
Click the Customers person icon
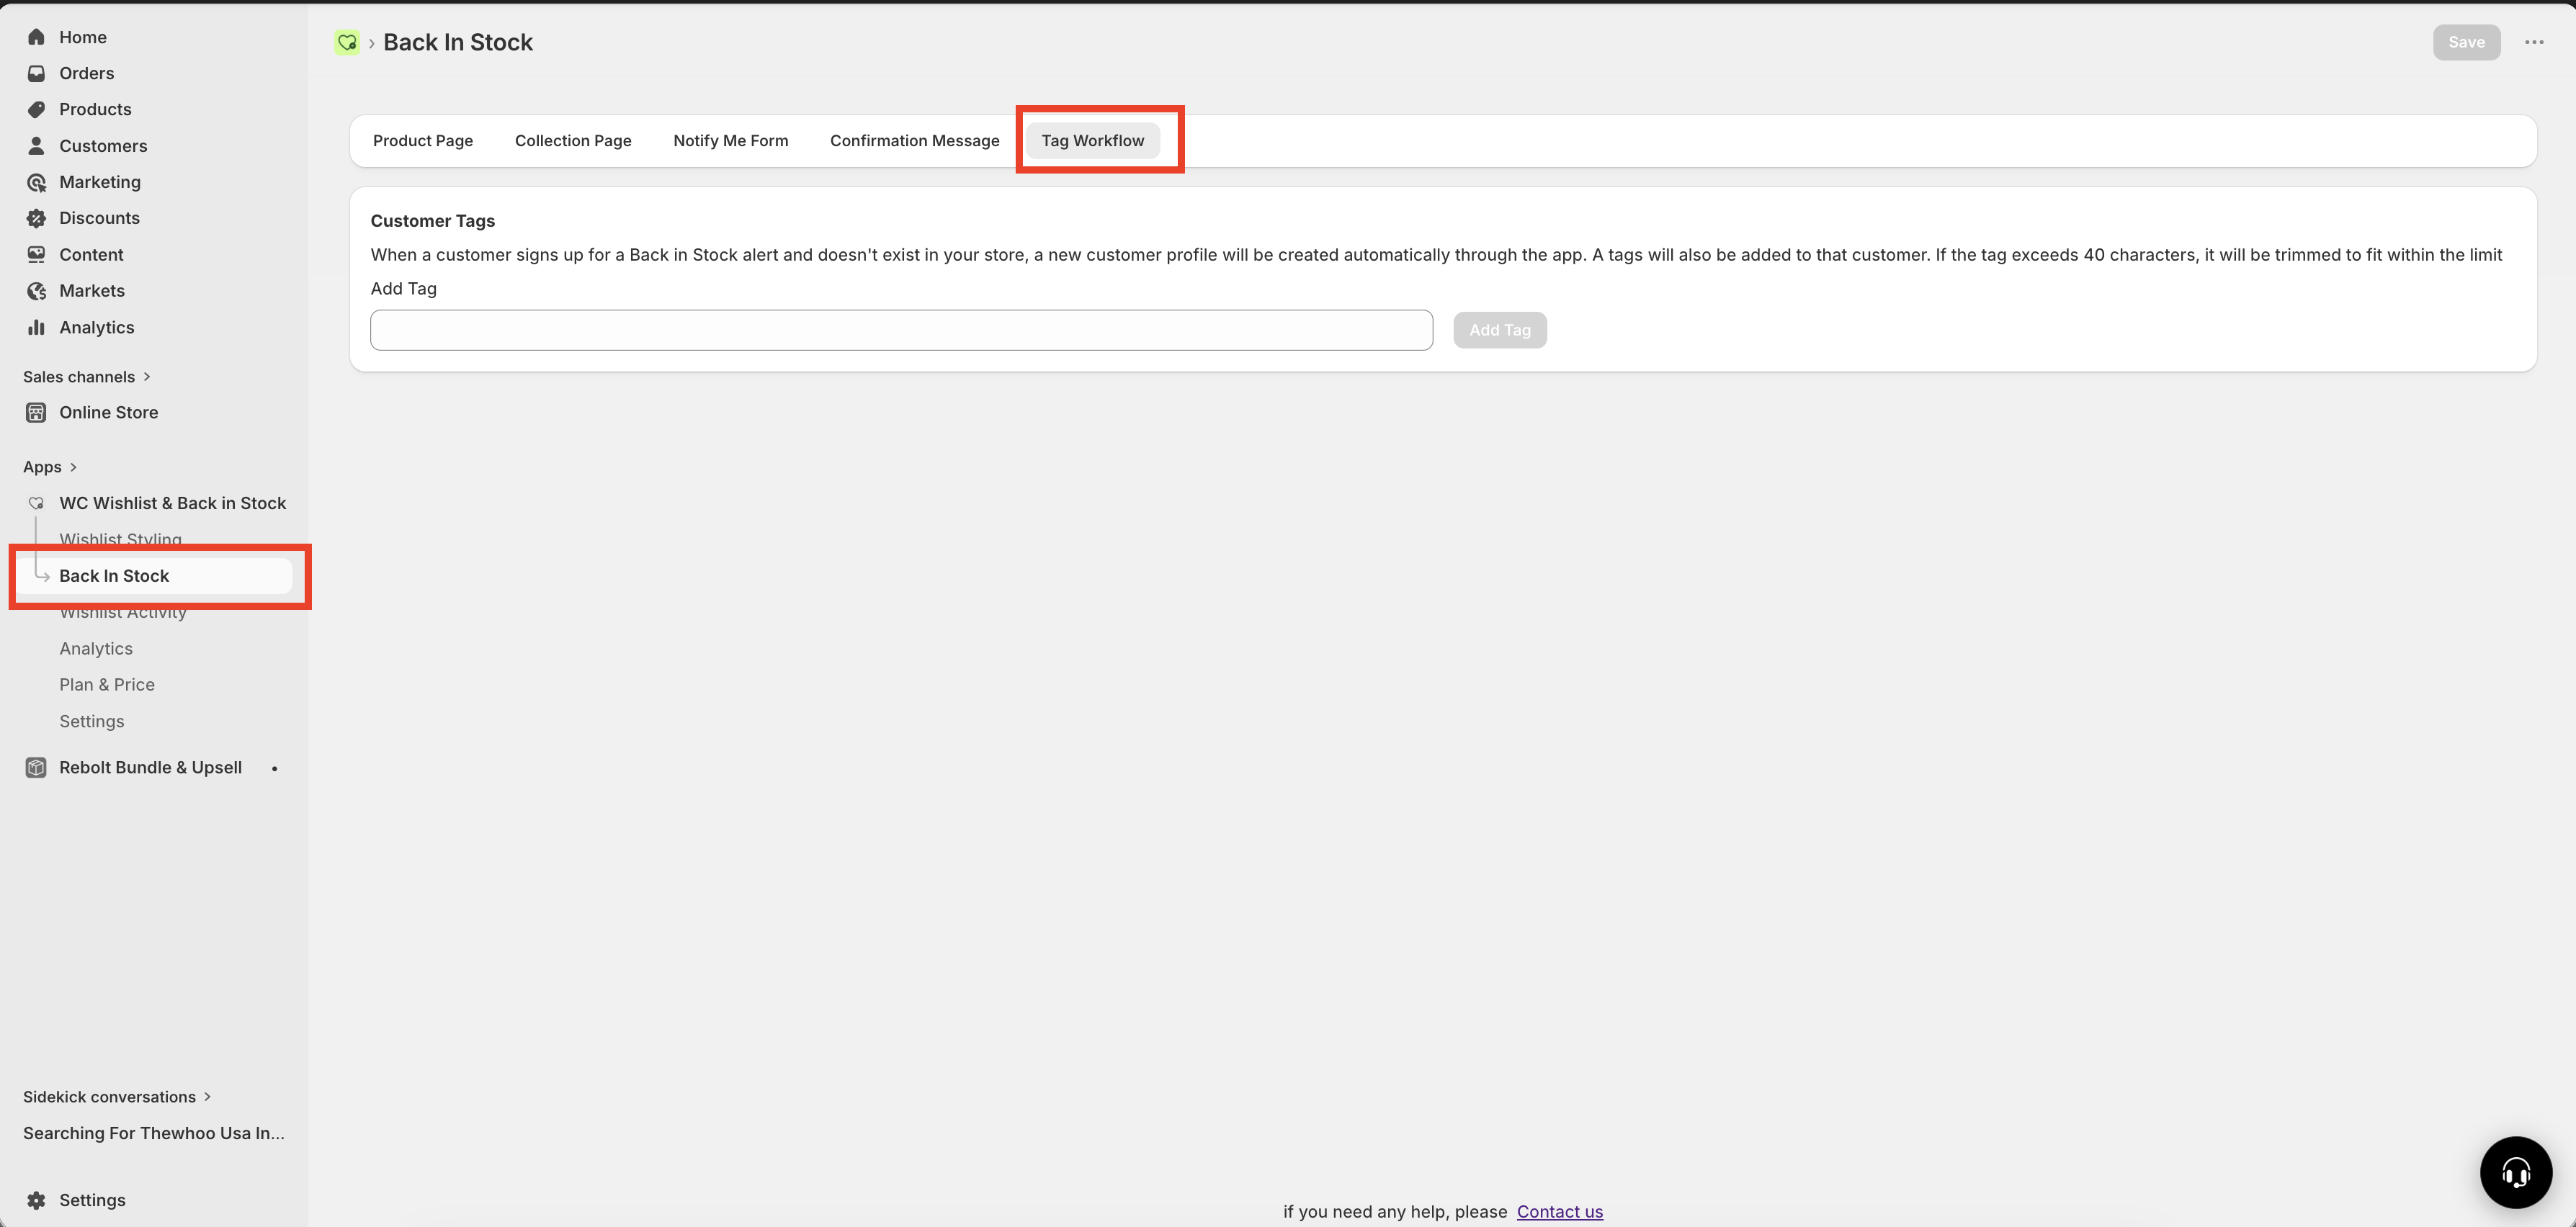pos(36,146)
